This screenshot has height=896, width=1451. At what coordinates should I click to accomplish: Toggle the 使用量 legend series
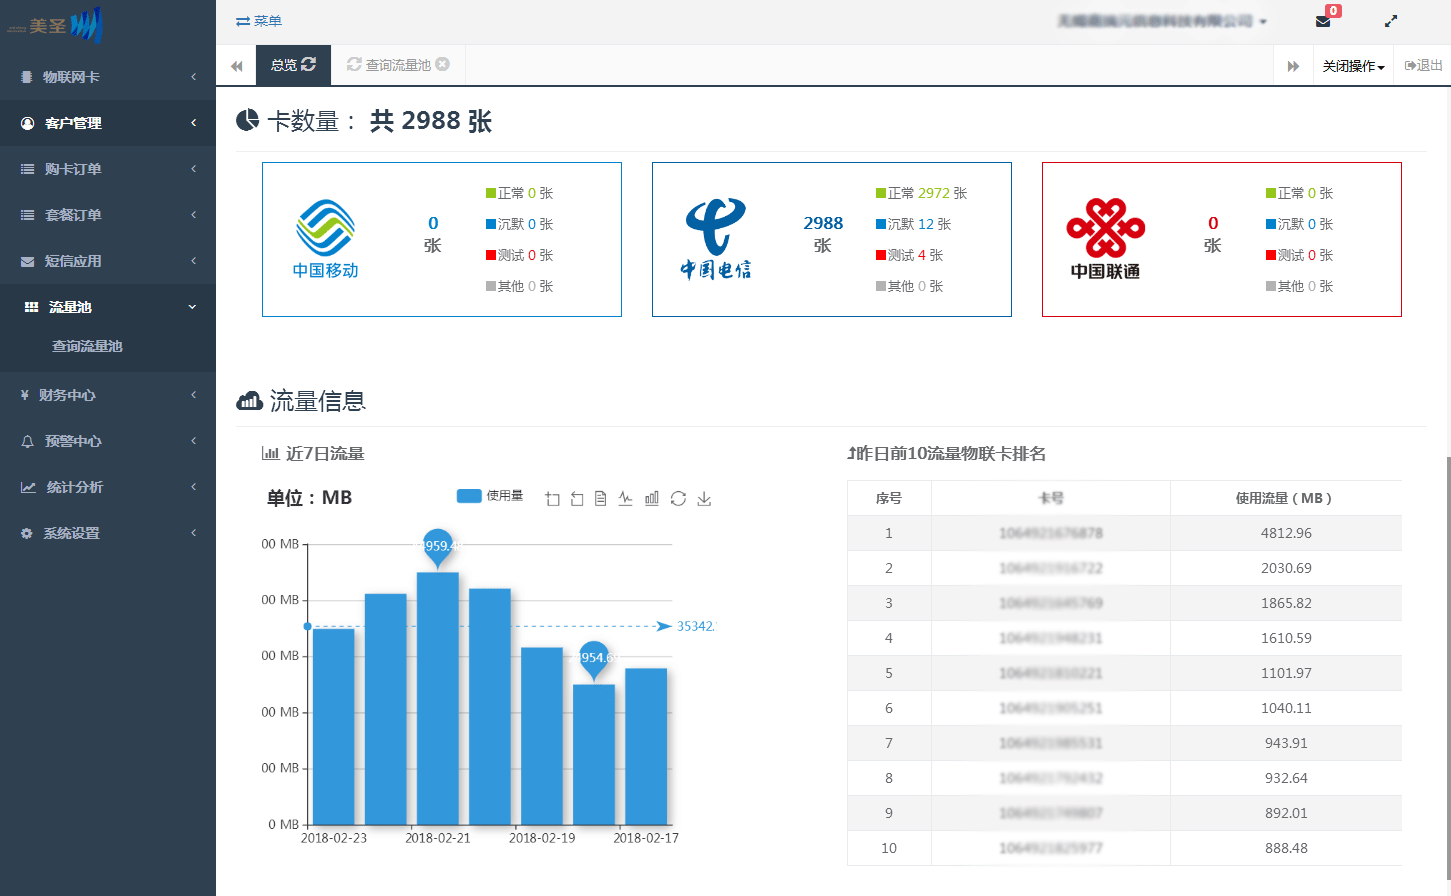pyautogui.click(x=490, y=496)
